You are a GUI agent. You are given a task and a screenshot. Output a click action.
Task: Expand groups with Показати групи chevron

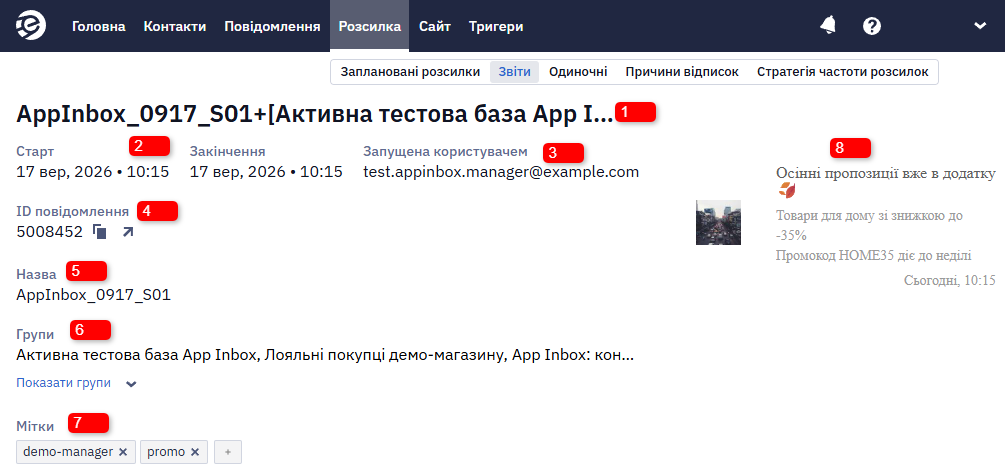[x=131, y=384]
